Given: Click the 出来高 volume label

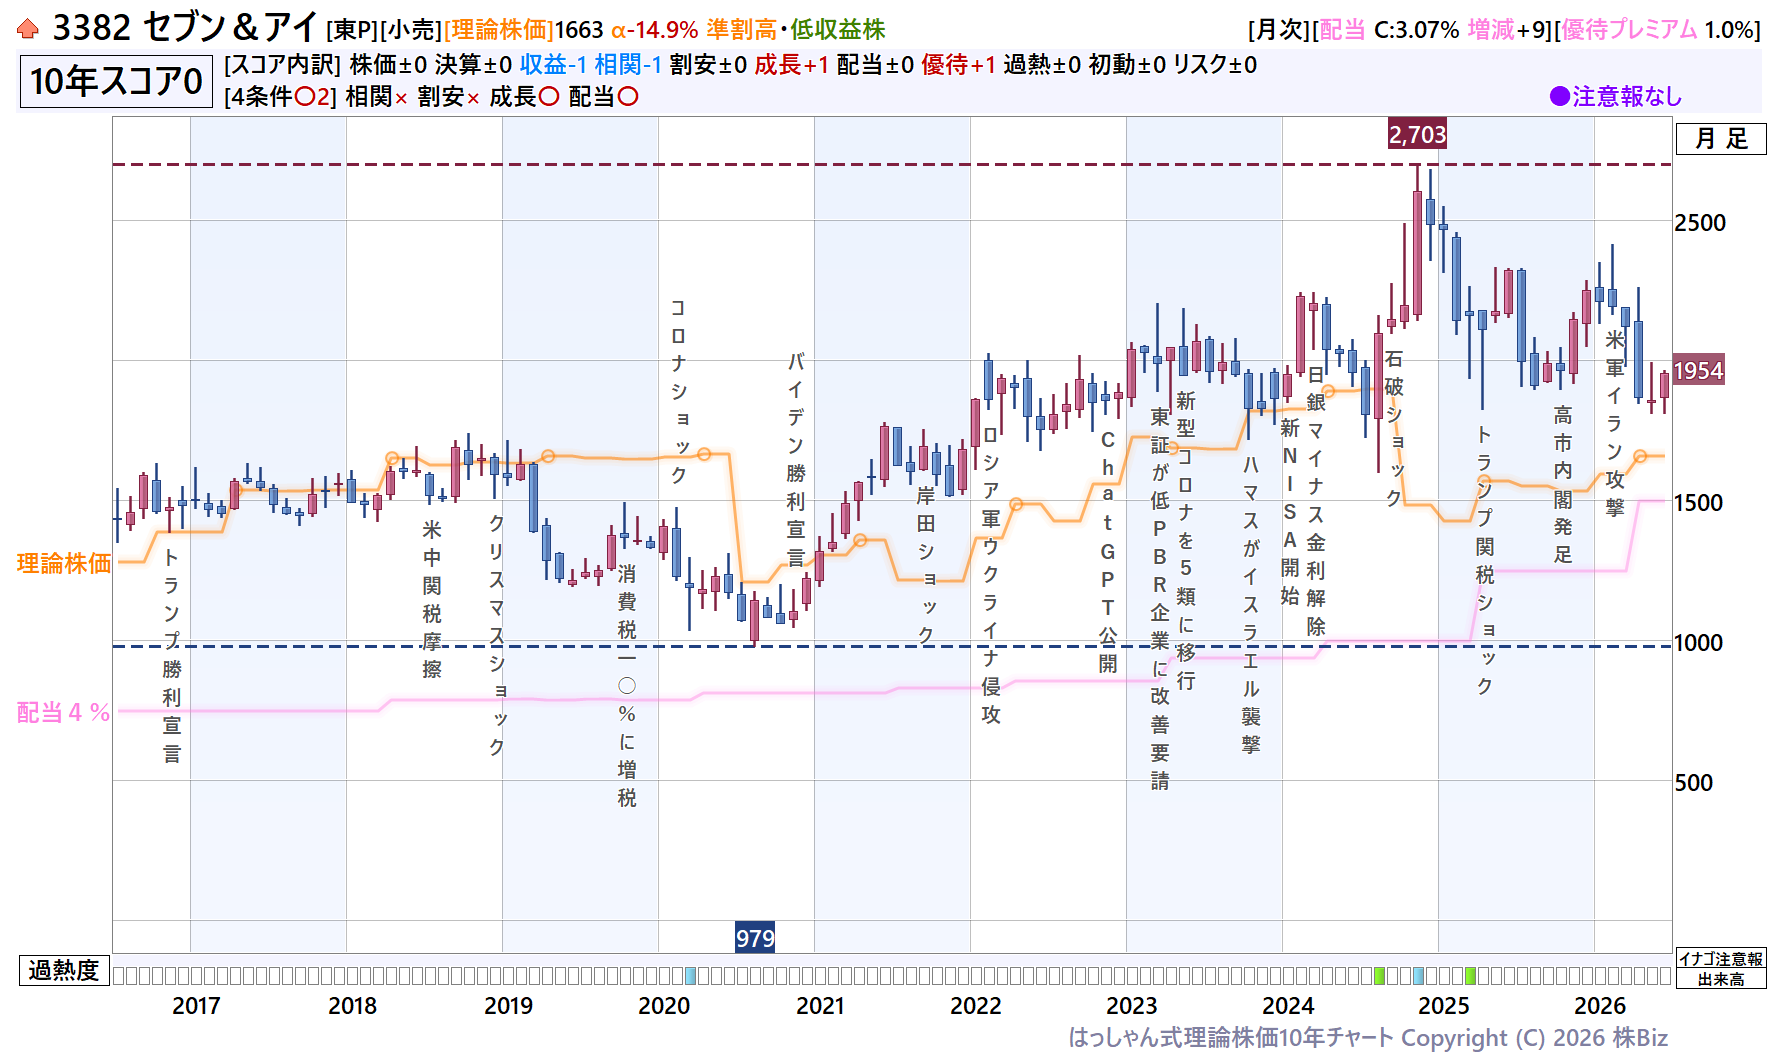Looking at the screenshot, I should [x=1721, y=979].
